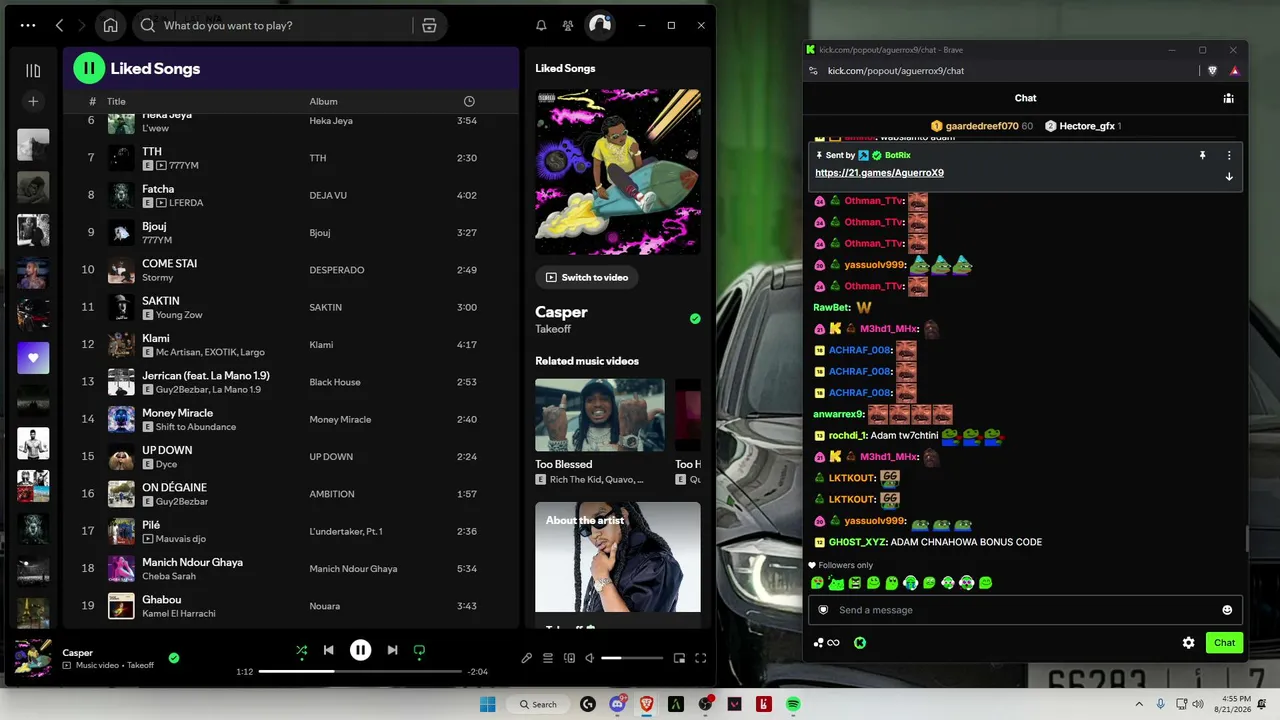Open Spotify notifications bell

(x=541, y=25)
